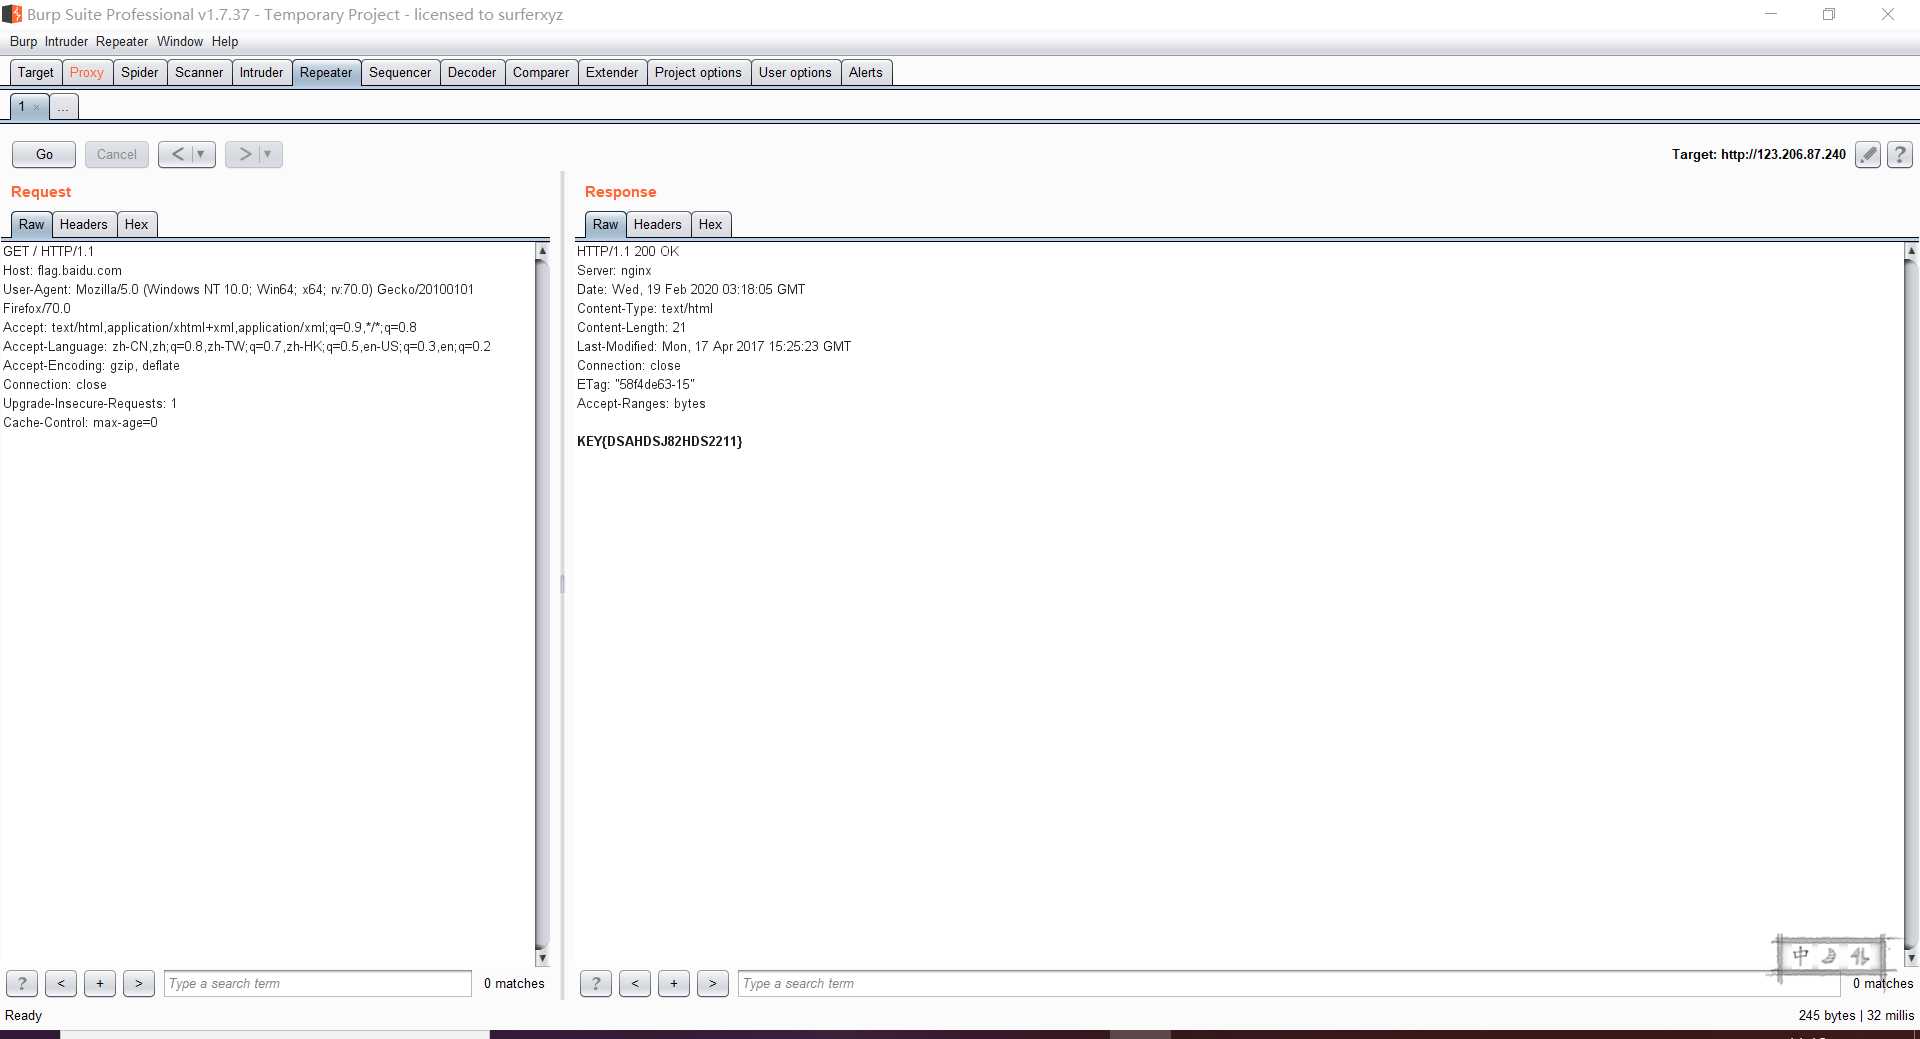Click the Server: nginx response header
The width and height of the screenshot is (1920, 1039).
614,271
